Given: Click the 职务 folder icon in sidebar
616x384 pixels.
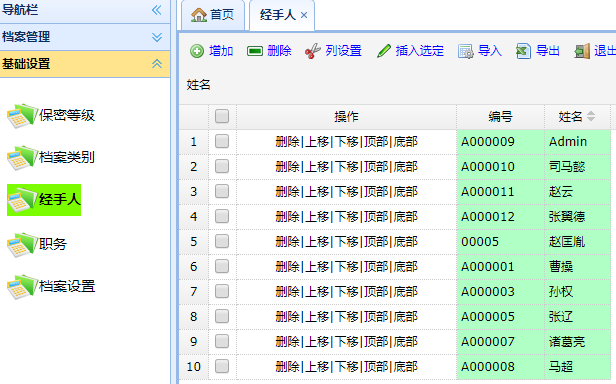Looking at the screenshot, I should (22, 244).
